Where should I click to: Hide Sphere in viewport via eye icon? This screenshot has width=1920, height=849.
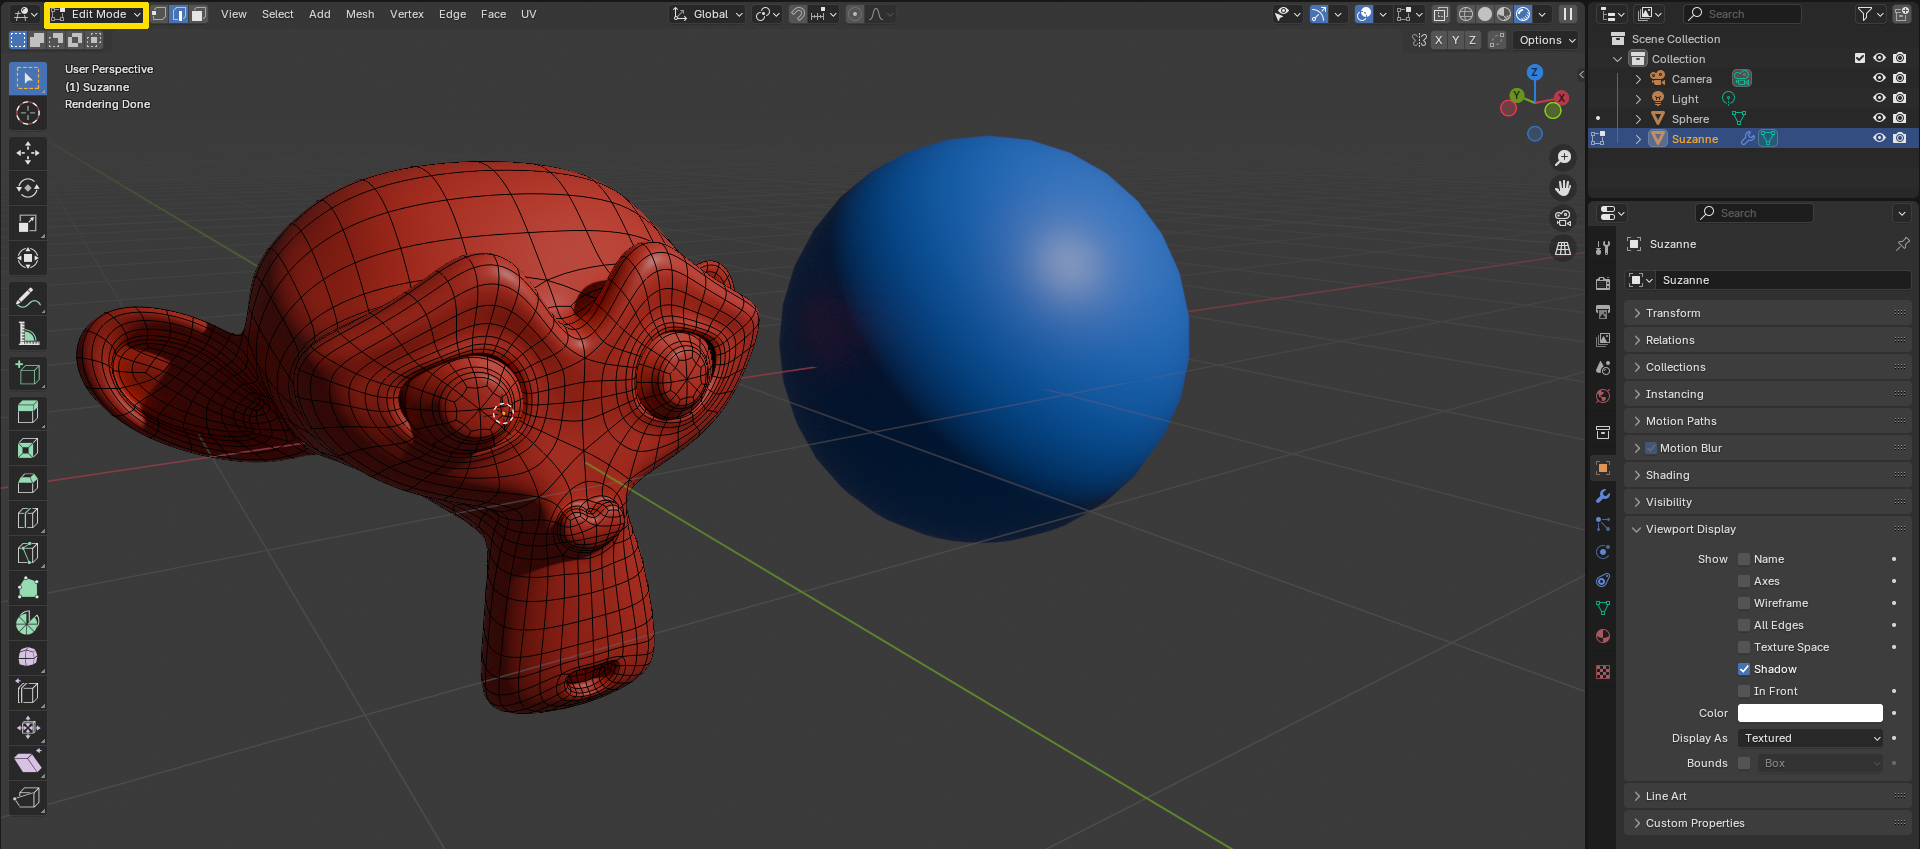point(1879,118)
